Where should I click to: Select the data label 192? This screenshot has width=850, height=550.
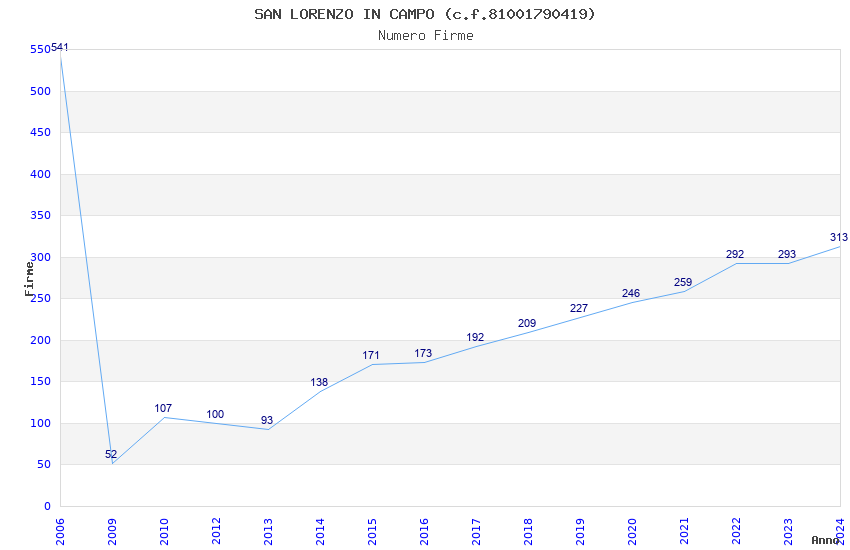coord(475,337)
